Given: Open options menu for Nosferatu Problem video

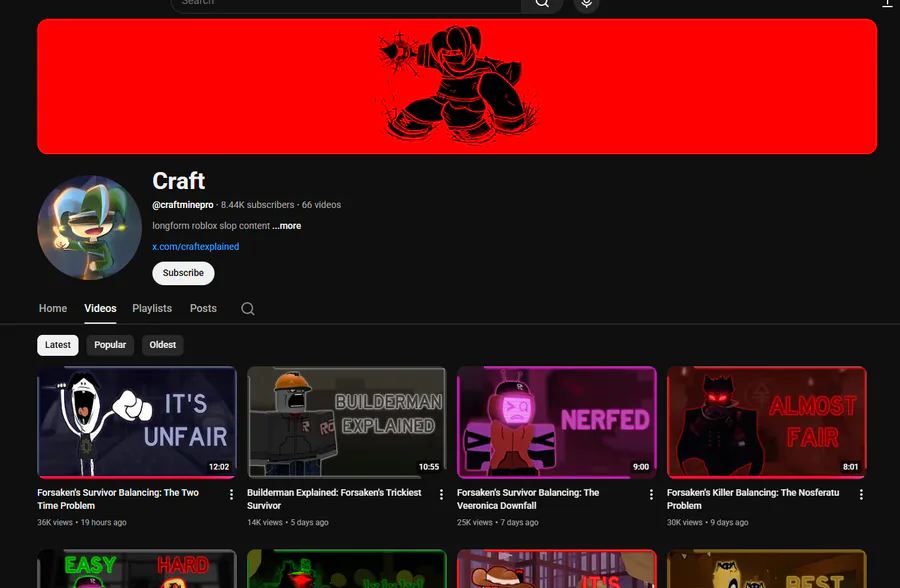Looking at the screenshot, I should (861, 494).
